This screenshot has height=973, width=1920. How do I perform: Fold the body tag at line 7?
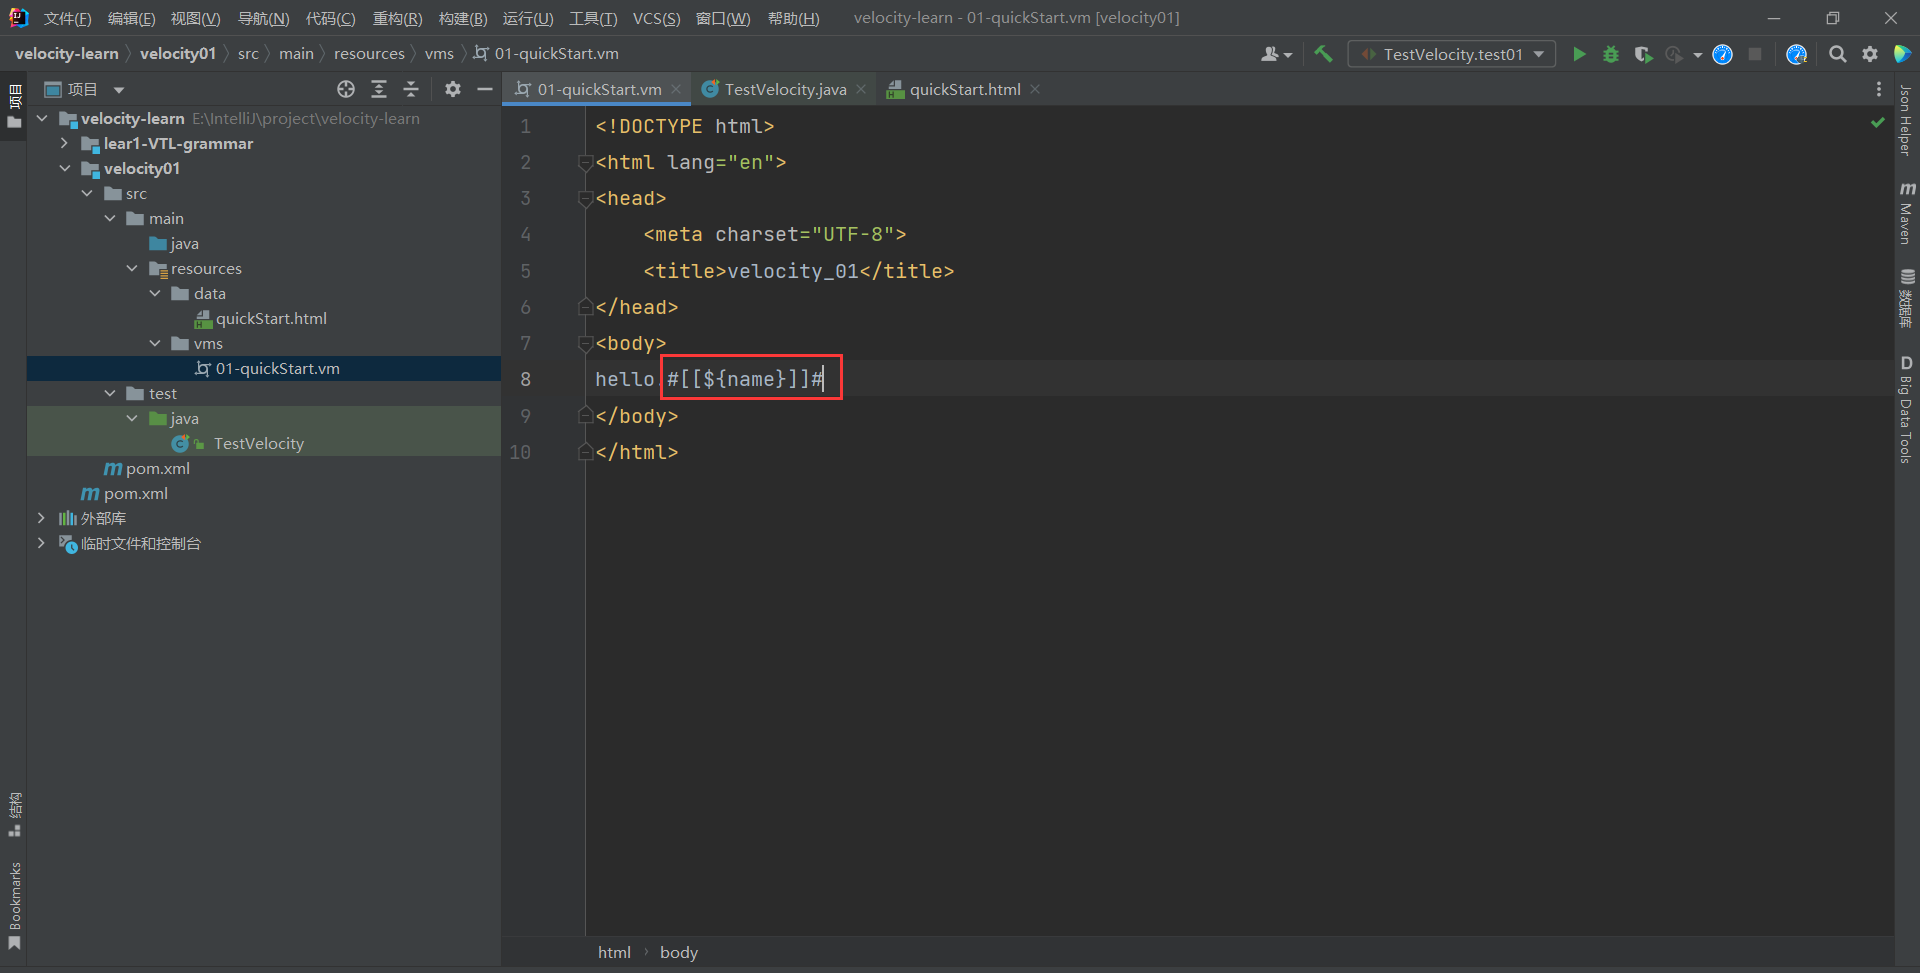point(586,343)
